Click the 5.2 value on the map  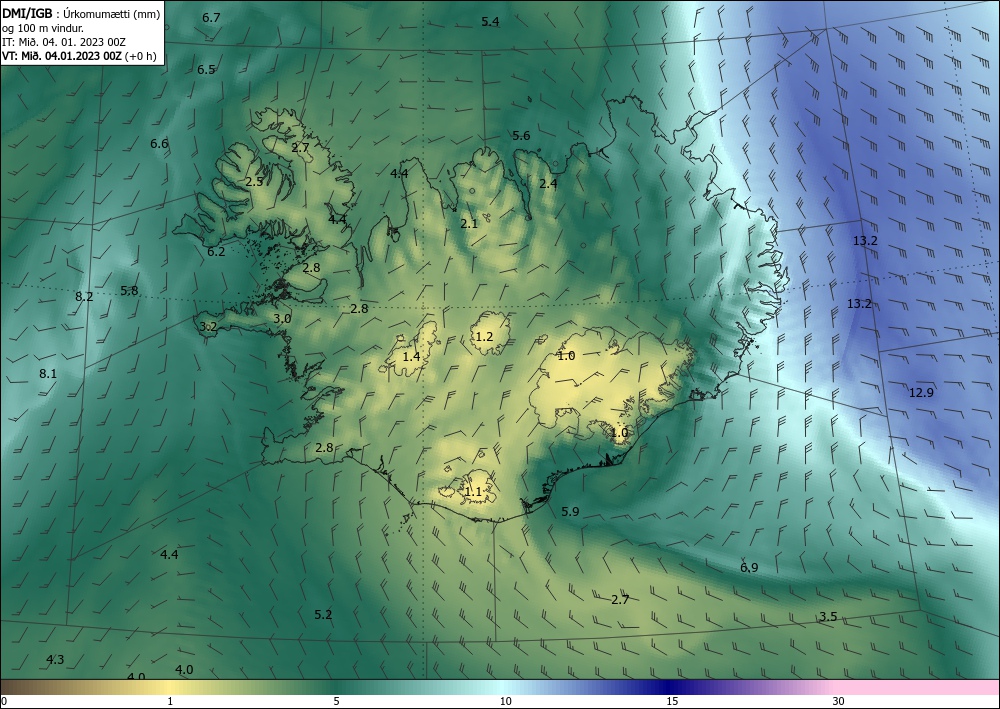[323, 615]
